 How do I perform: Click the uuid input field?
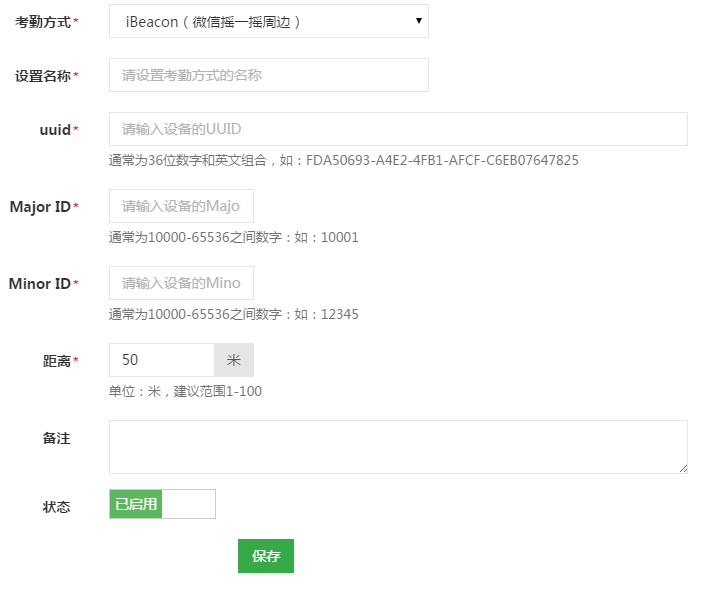398,129
